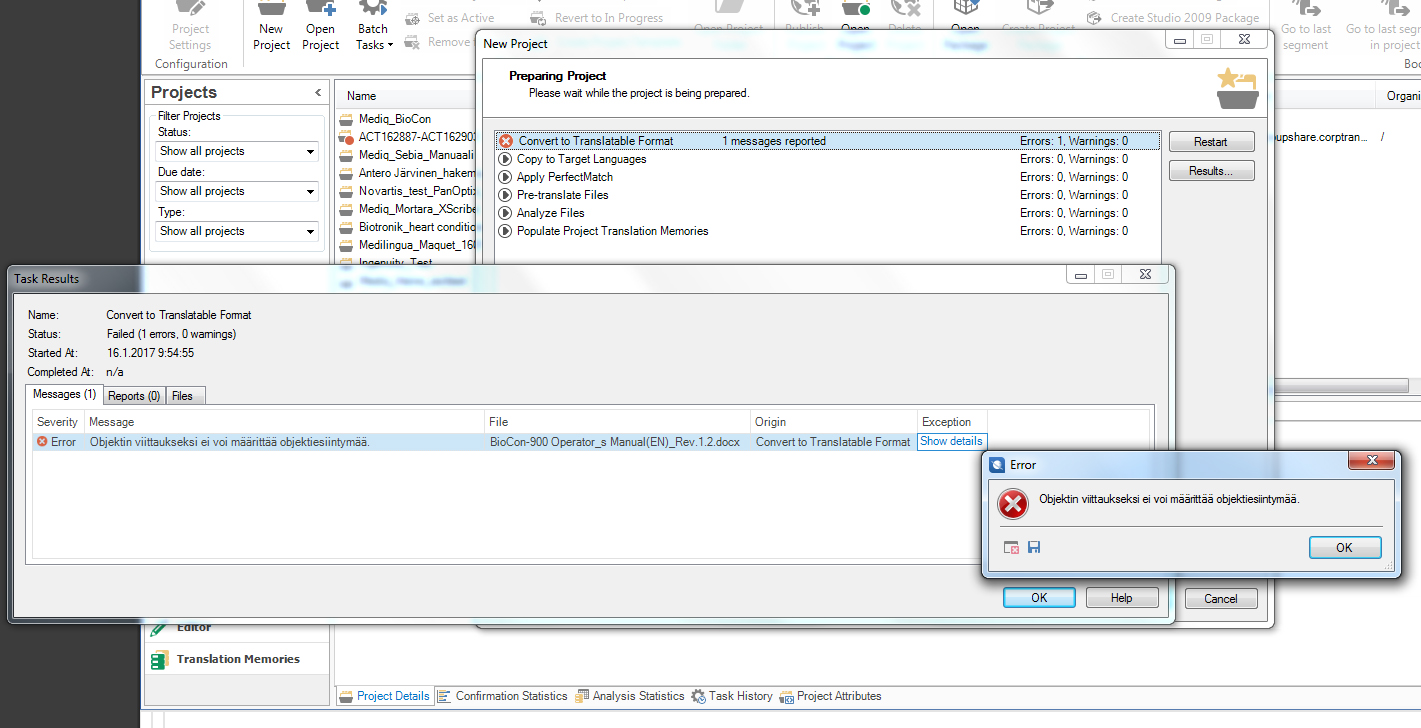Select the Error message row in Task Results

510,442
